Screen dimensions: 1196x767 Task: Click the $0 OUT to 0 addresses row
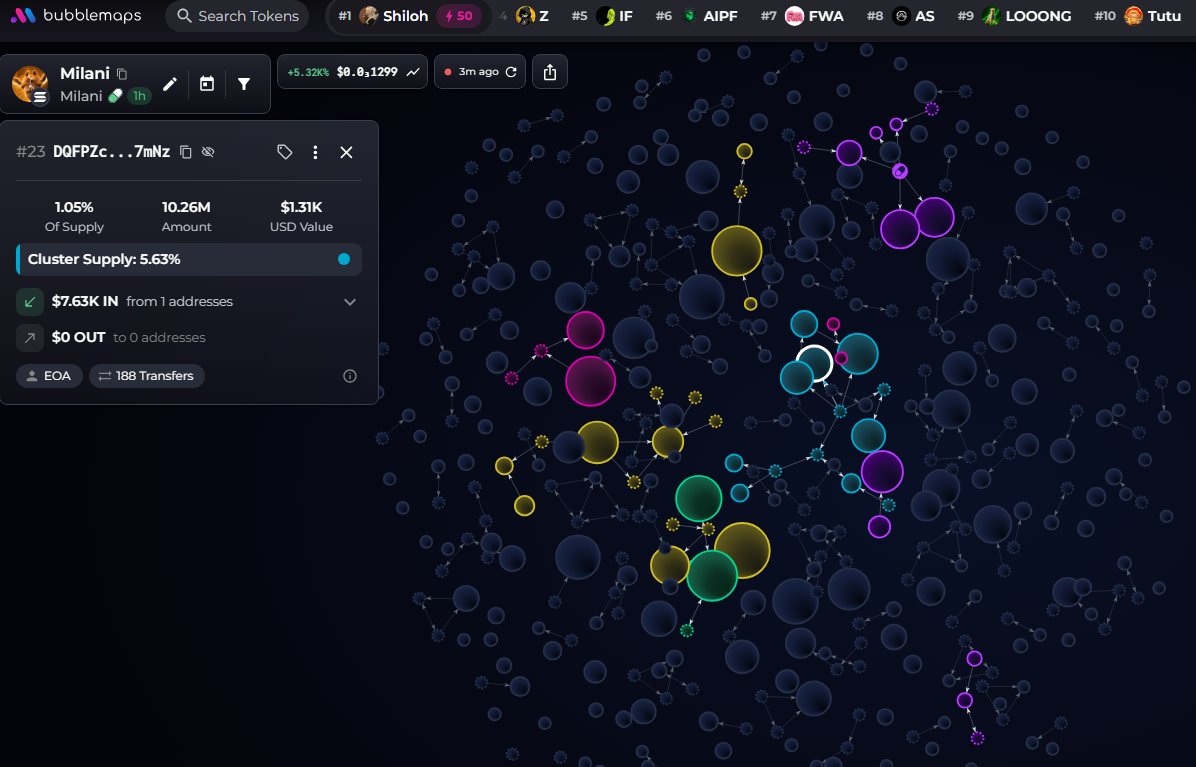(189, 338)
